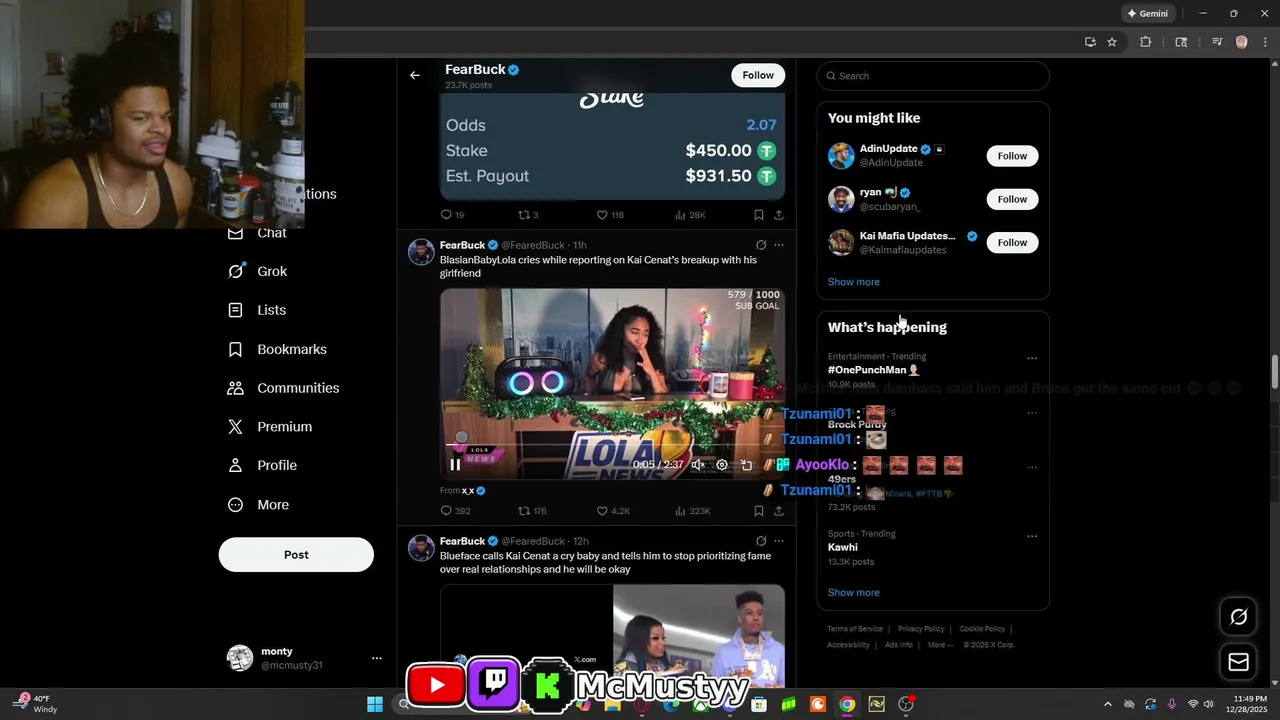Open FearBuck avatar on BlasianBabyLola post

pyautogui.click(x=421, y=252)
